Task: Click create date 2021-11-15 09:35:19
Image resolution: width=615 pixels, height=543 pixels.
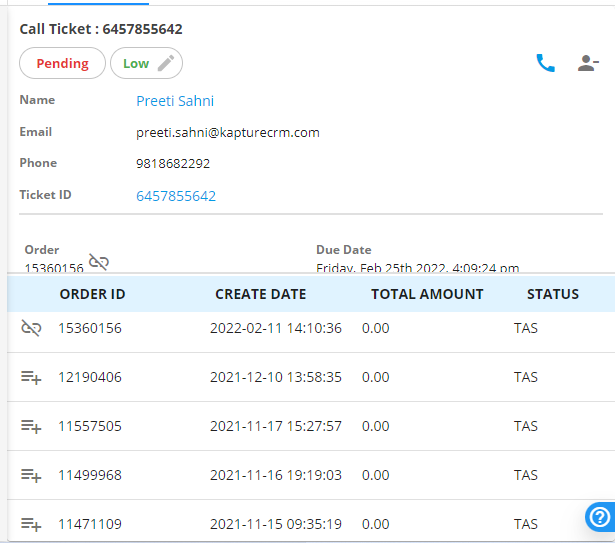Action: coord(276,524)
